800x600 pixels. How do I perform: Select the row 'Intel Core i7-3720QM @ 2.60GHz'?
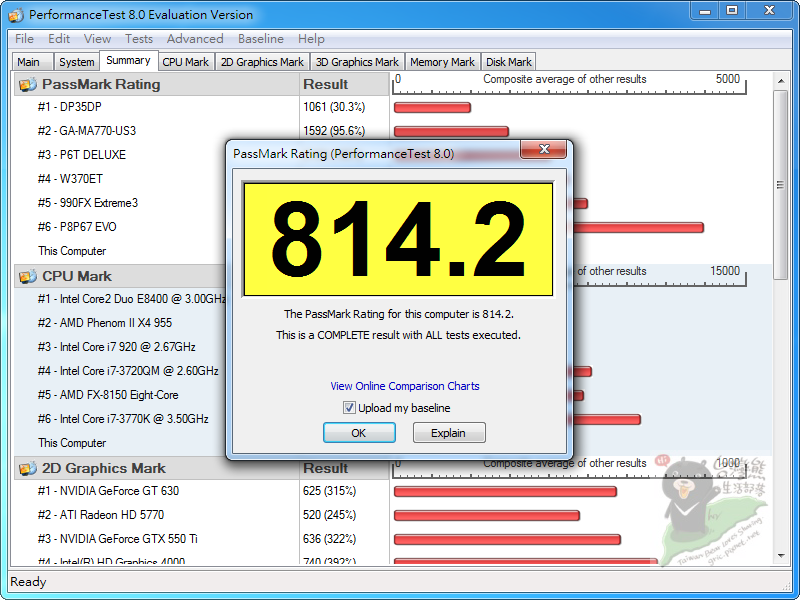tap(128, 371)
